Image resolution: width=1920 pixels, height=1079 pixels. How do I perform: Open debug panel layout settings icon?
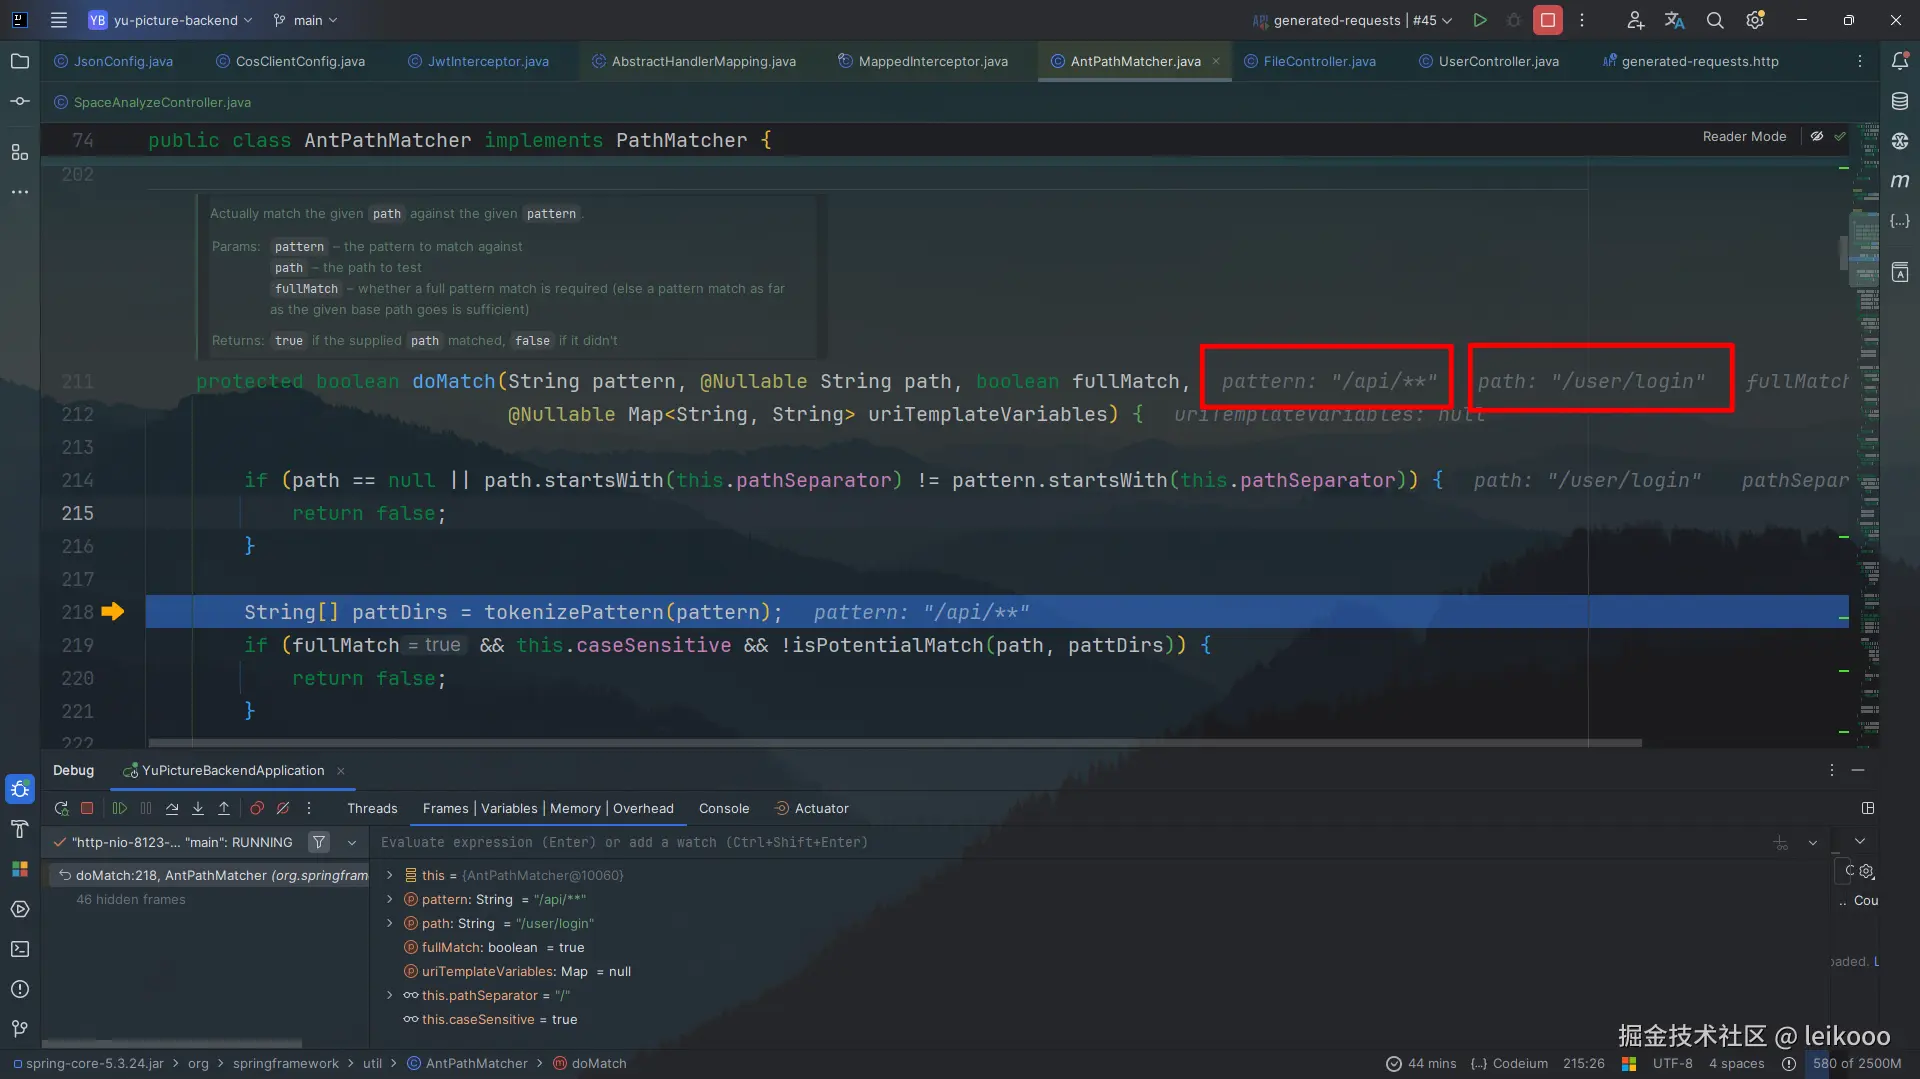(1868, 808)
